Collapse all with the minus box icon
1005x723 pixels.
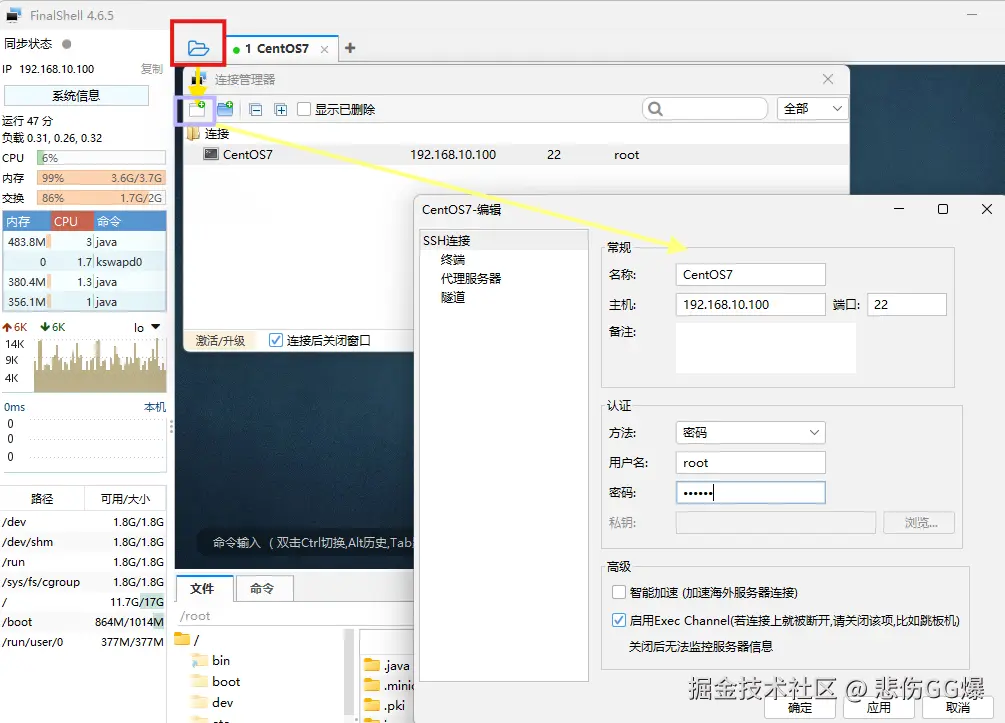pos(256,110)
